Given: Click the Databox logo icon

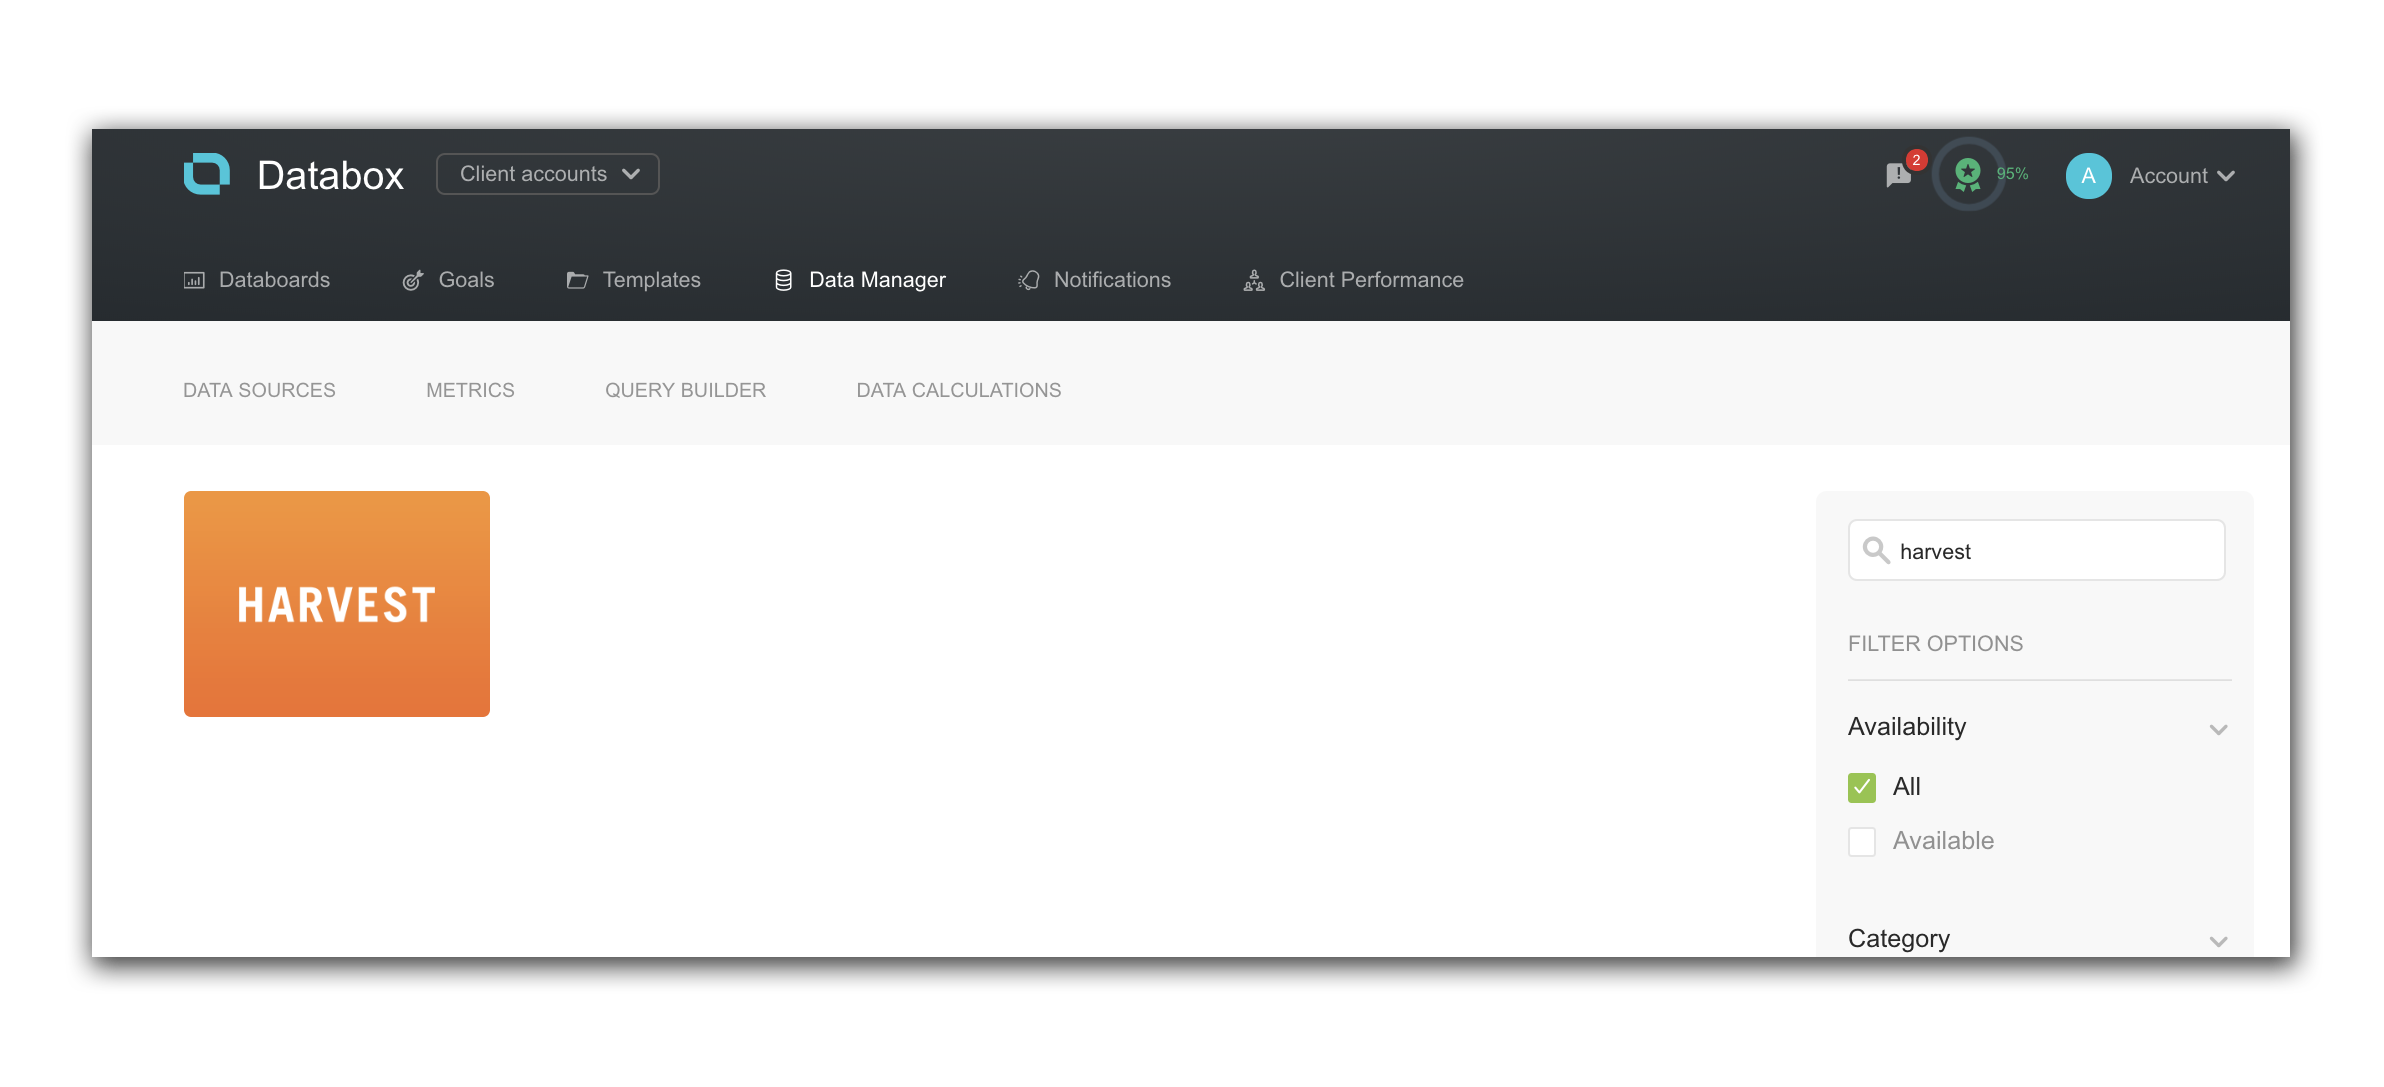Looking at the screenshot, I should click(207, 174).
